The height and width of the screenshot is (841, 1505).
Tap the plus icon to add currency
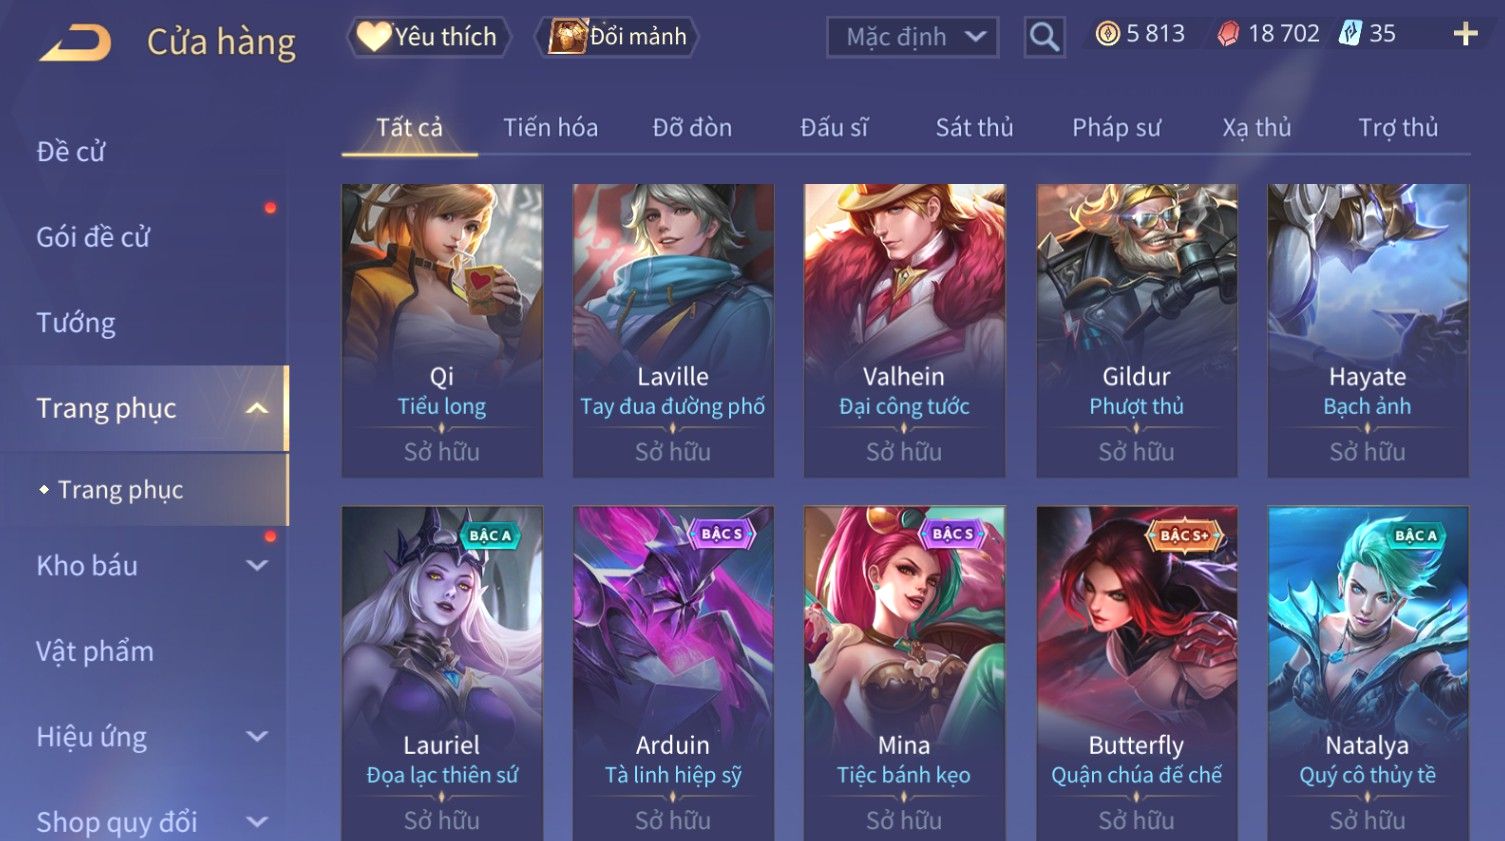click(1465, 34)
